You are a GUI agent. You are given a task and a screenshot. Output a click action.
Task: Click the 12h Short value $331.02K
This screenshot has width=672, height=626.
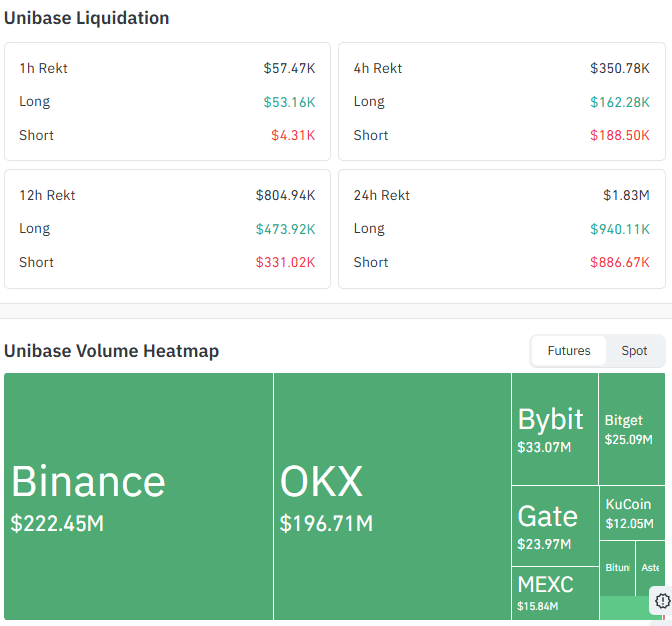click(x=285, y=262)
